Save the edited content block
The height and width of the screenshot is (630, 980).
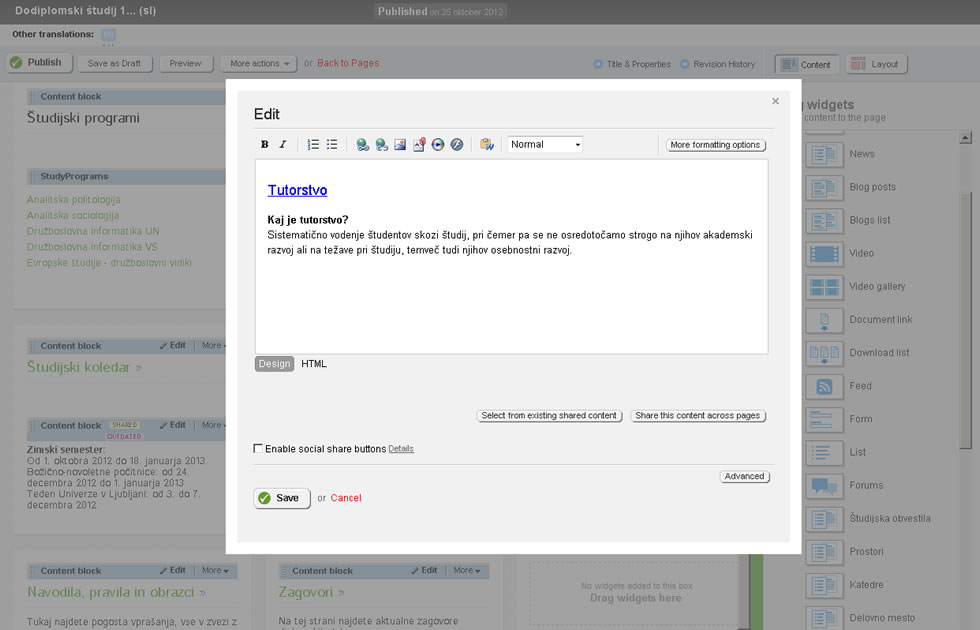(x=282, y=498)
